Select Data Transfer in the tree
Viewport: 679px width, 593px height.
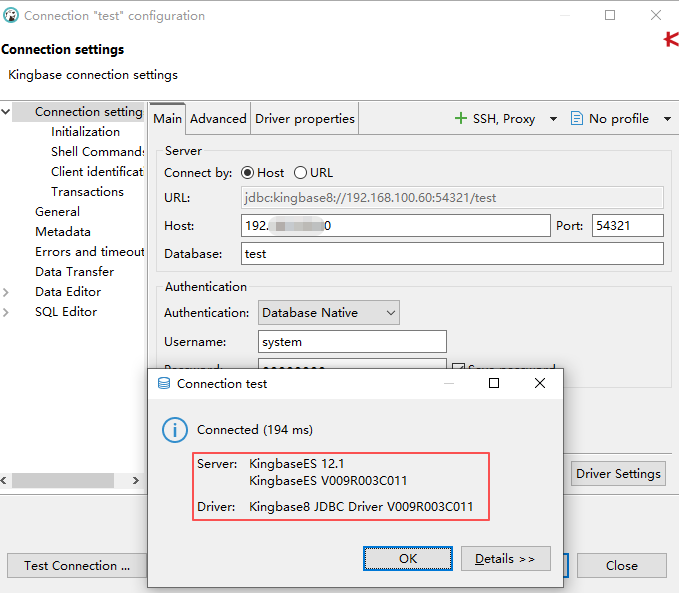[x=74, y=272]
